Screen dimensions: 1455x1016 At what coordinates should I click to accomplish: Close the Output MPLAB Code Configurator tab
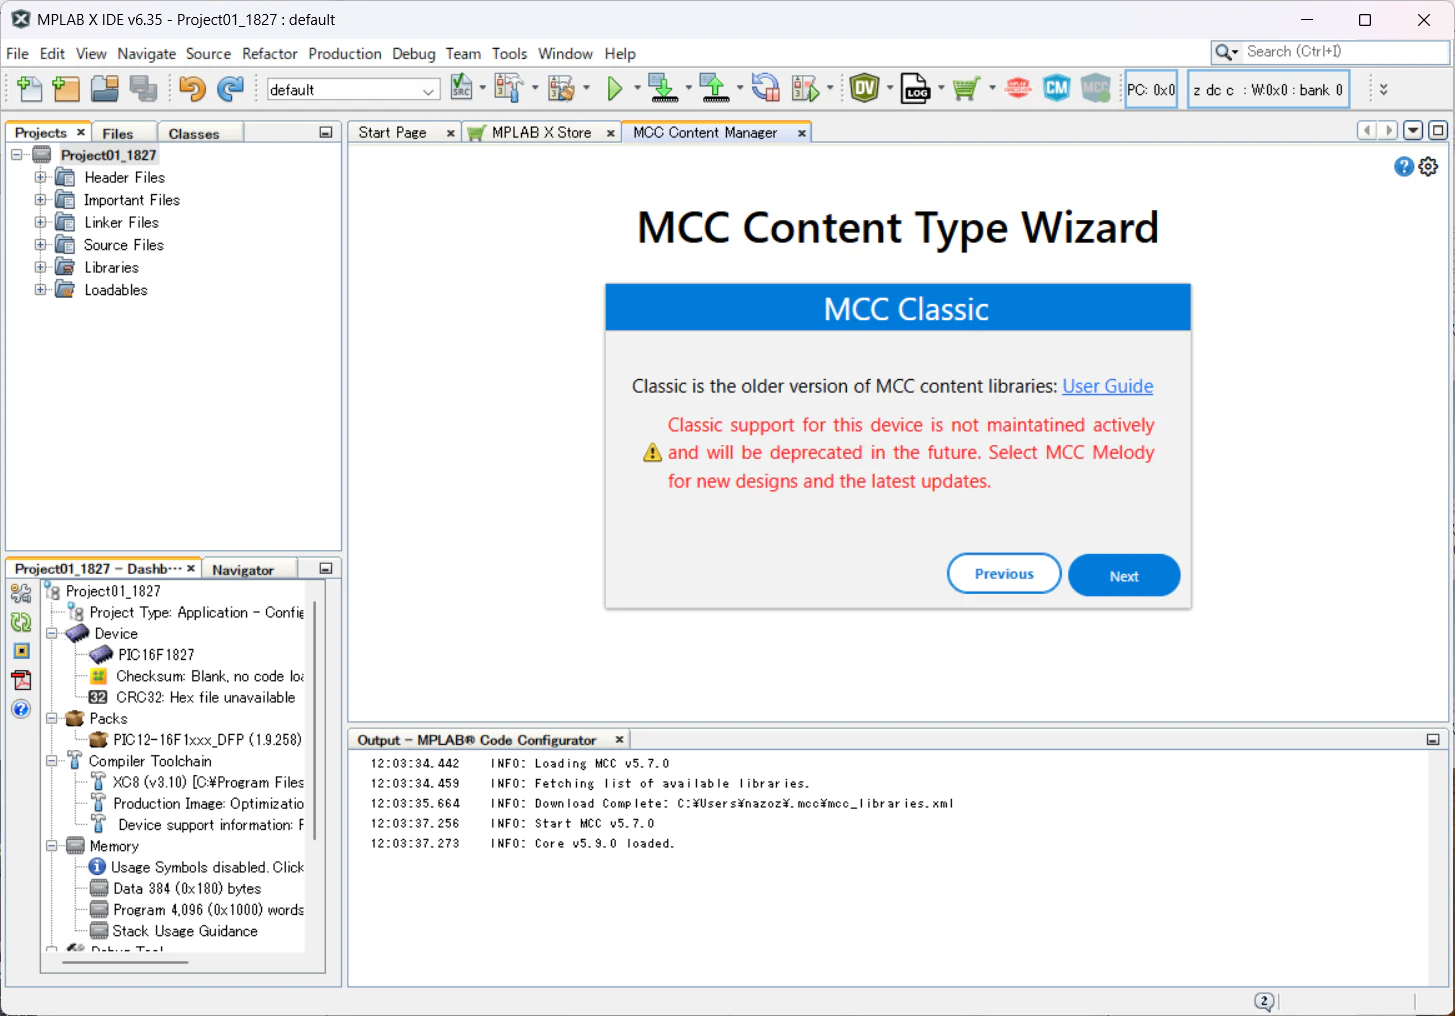click(619, 740)
